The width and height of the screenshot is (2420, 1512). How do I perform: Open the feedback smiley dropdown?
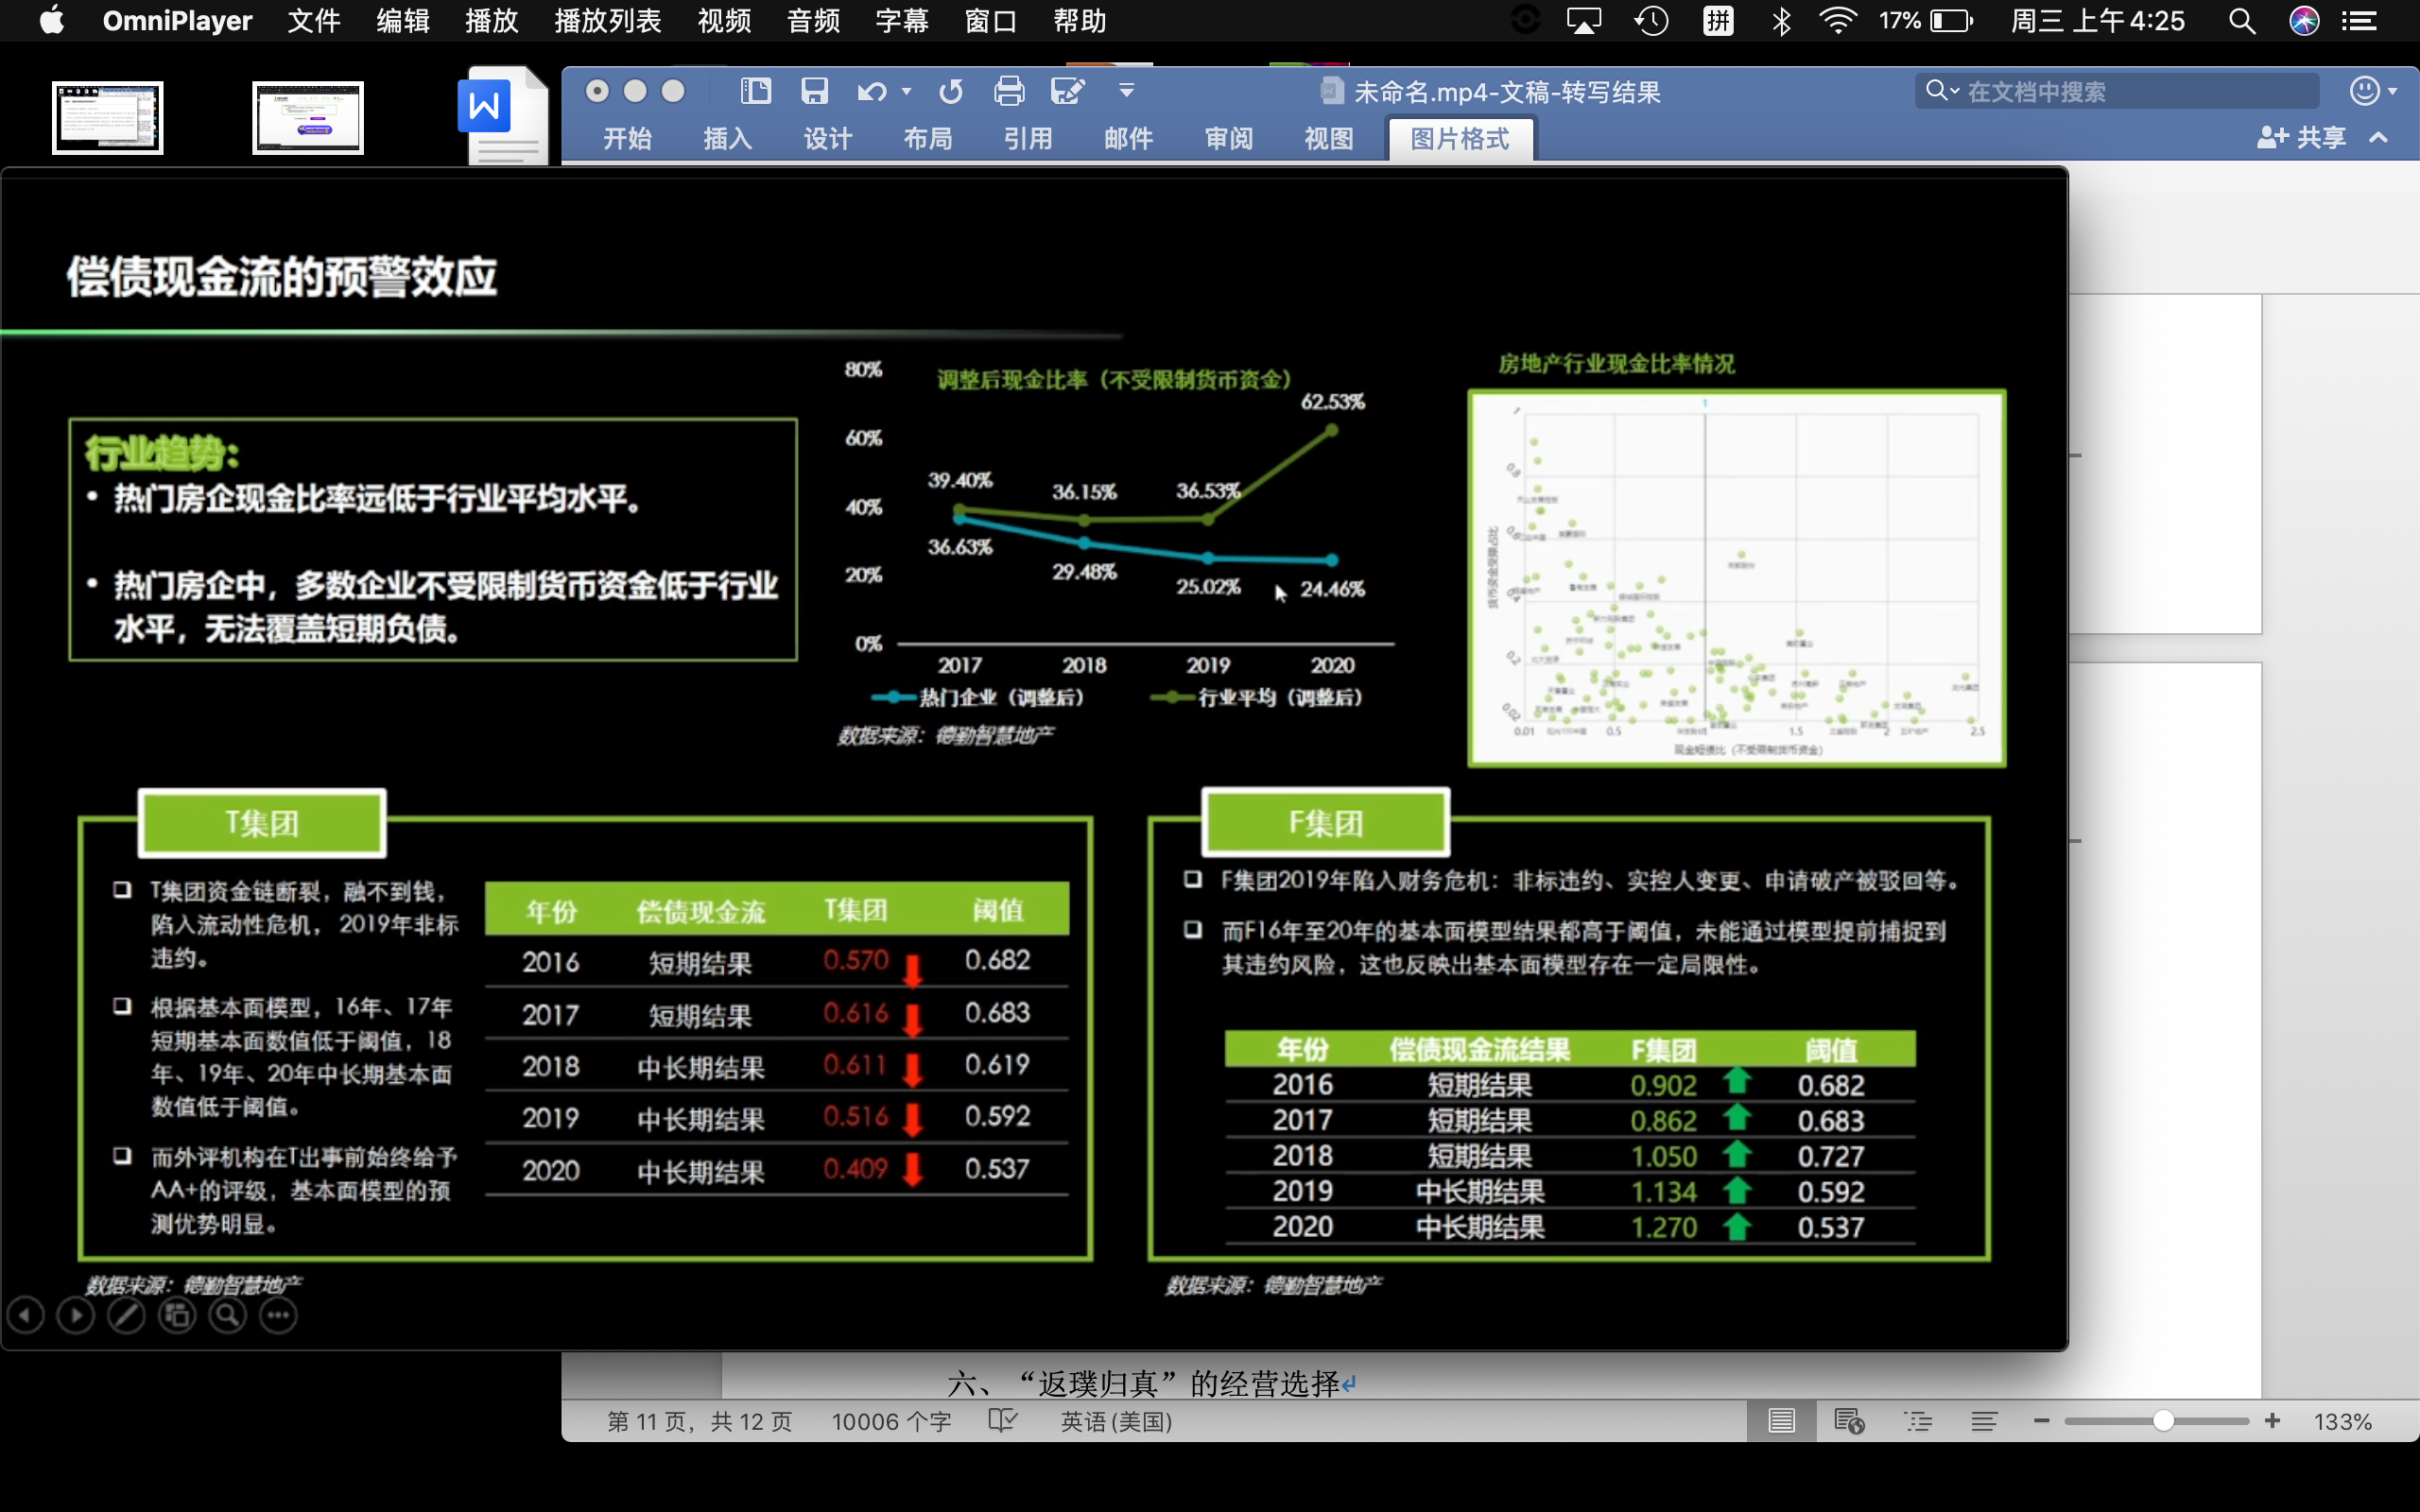2372,91
